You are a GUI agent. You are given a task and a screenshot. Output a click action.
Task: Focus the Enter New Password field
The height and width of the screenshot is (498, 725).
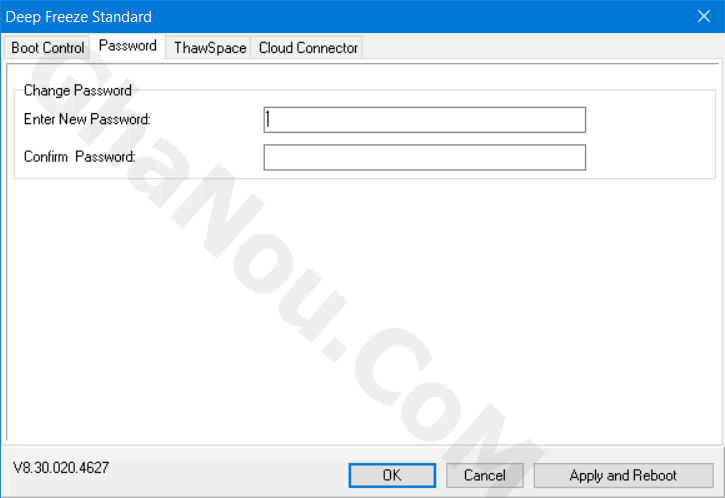pyautogui.click(x=424, y=120)
